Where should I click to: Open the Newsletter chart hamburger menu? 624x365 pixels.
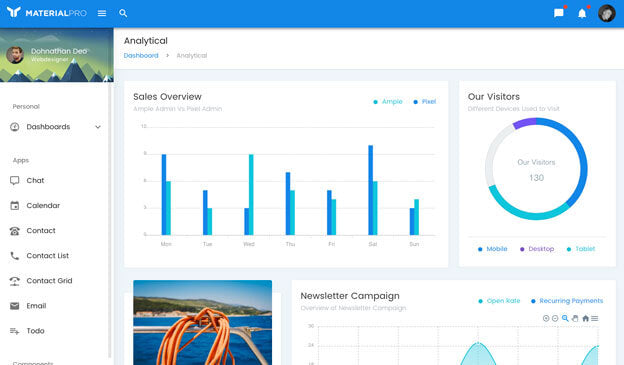pos(595,318)
